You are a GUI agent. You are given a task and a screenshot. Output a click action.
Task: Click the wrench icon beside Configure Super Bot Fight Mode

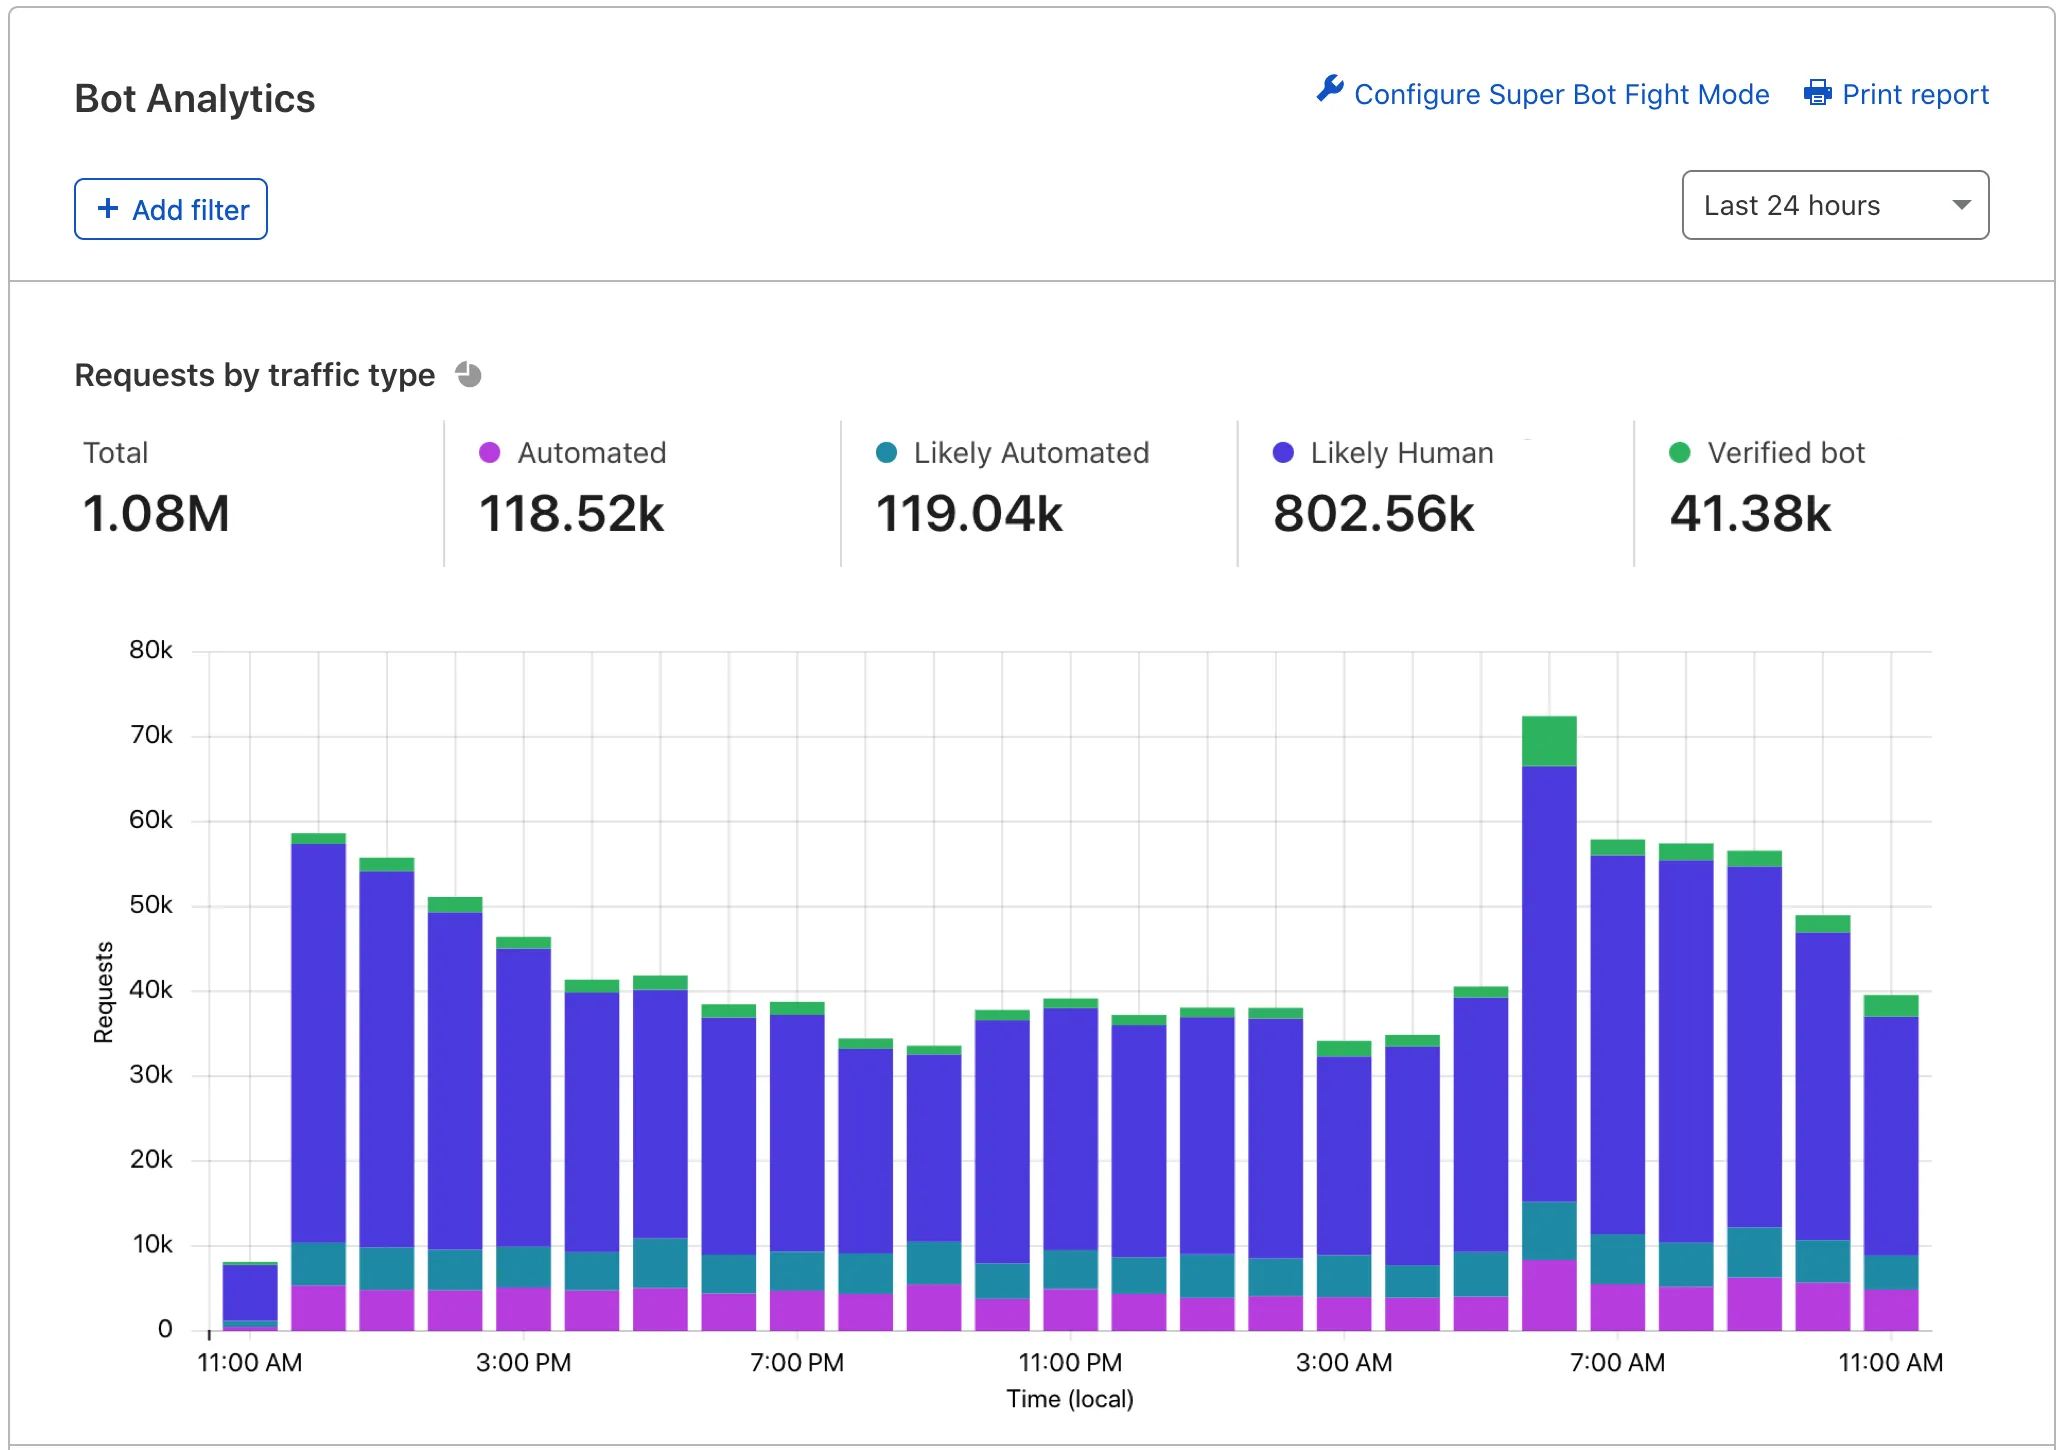[1330, 91]
